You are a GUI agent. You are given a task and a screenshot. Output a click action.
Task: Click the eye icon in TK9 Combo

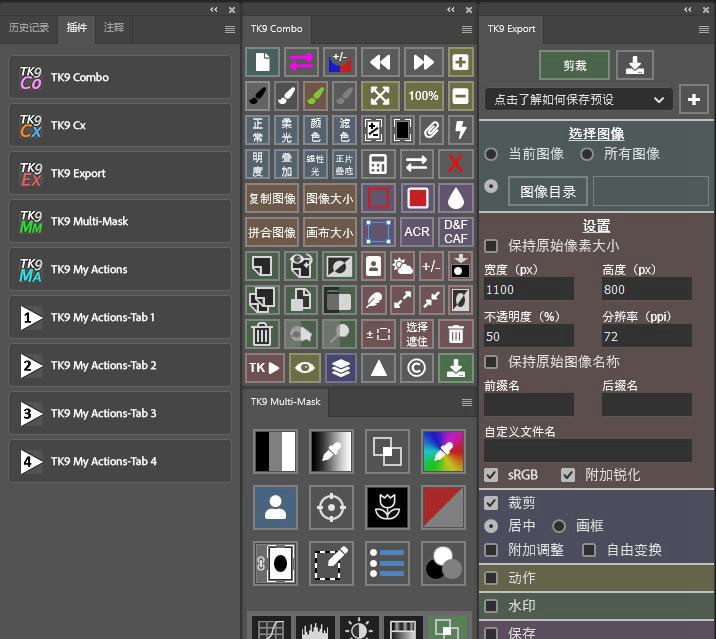tap(305, 368)
